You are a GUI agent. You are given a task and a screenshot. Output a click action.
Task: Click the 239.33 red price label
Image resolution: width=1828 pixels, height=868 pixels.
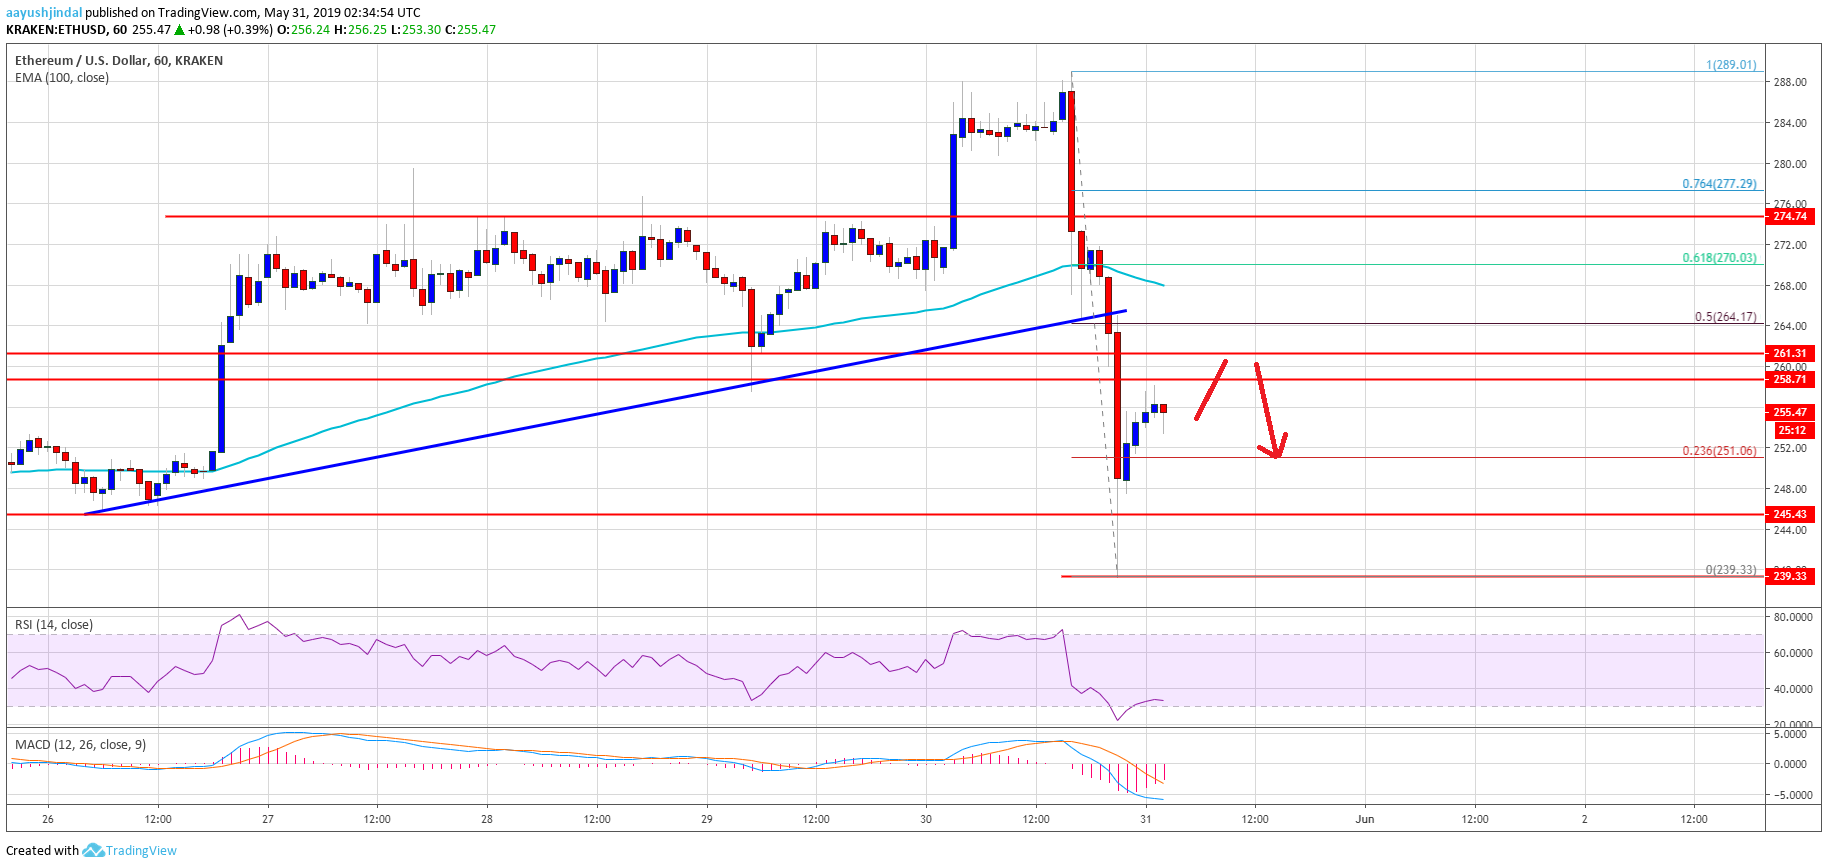click(x=1790, y=576)
